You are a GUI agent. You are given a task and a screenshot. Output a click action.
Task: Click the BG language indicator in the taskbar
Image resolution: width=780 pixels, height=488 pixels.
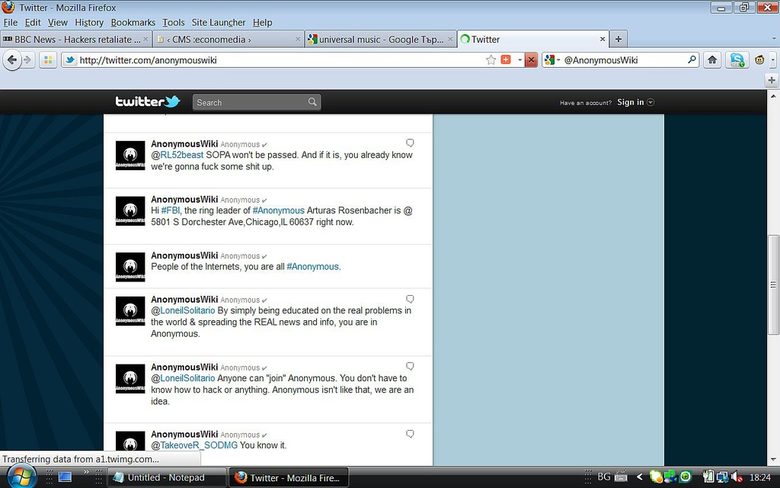[604, 477]
